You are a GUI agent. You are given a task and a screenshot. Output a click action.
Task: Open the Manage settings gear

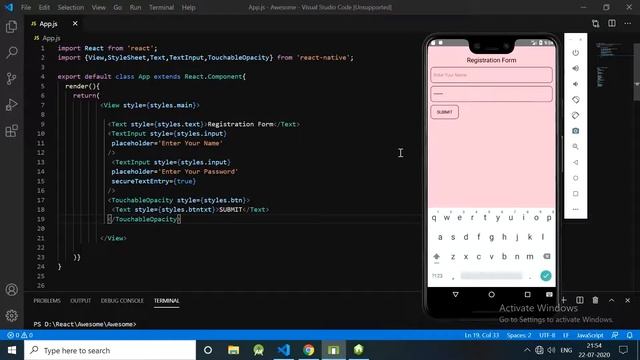[x=11, y=316]
